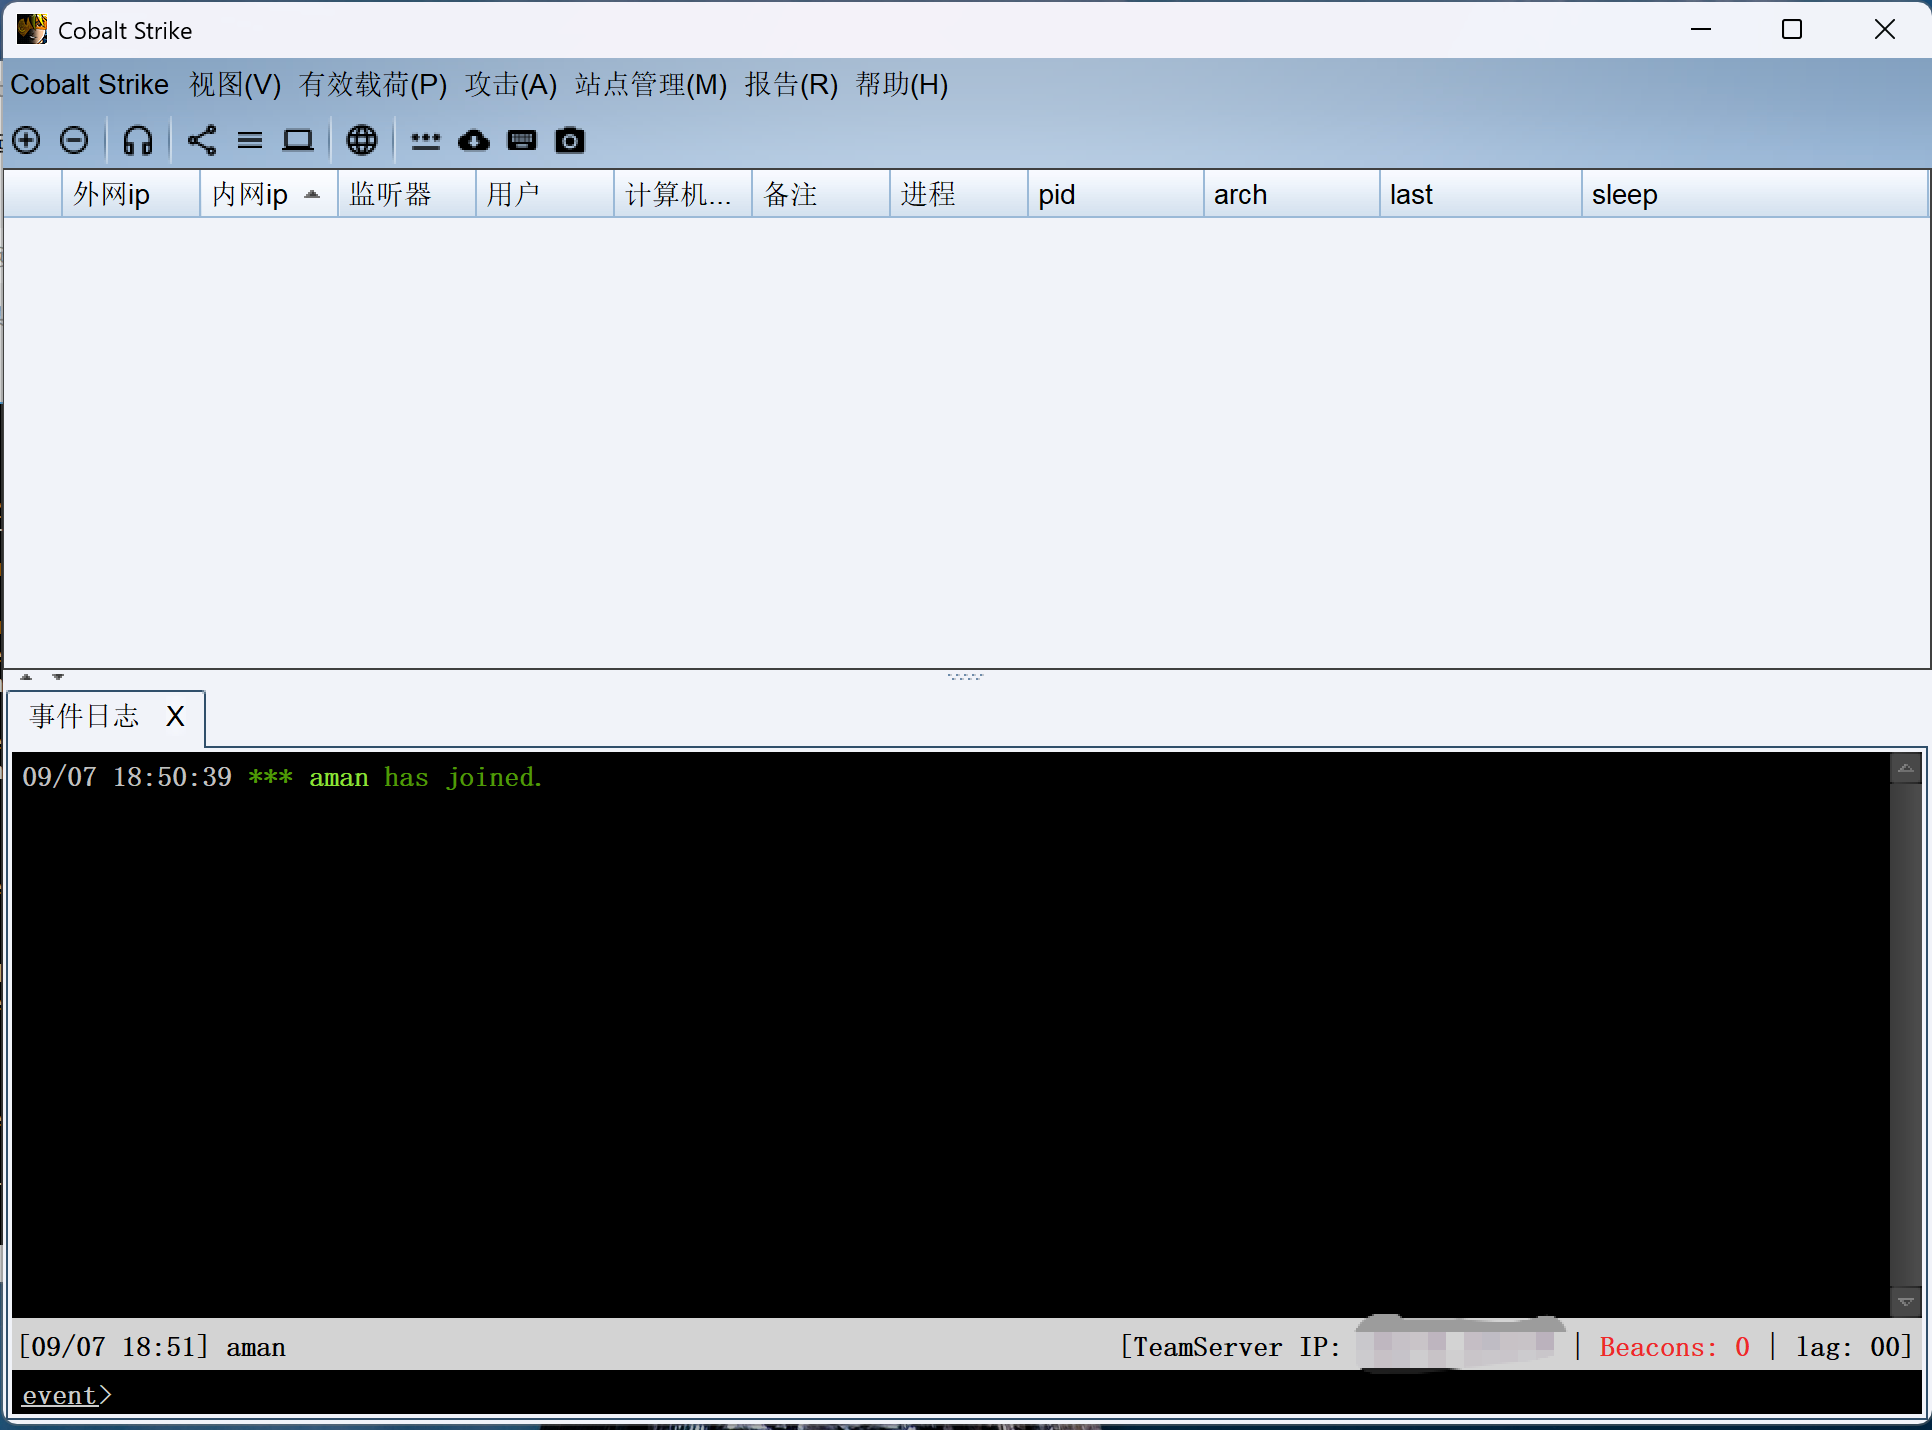1932x1430 pixels.
Task: Close the 事件日志 tab with X
Action: click(x=175, y=716)
